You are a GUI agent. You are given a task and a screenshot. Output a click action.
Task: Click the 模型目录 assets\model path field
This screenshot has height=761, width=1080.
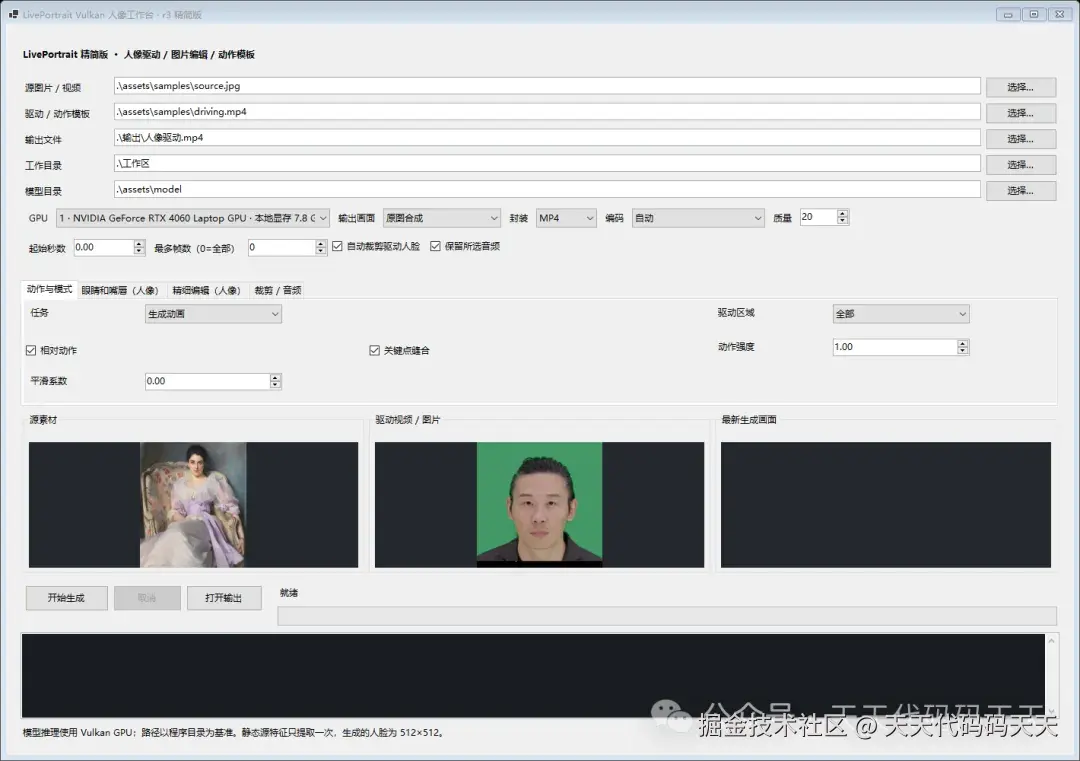[547, 189]
